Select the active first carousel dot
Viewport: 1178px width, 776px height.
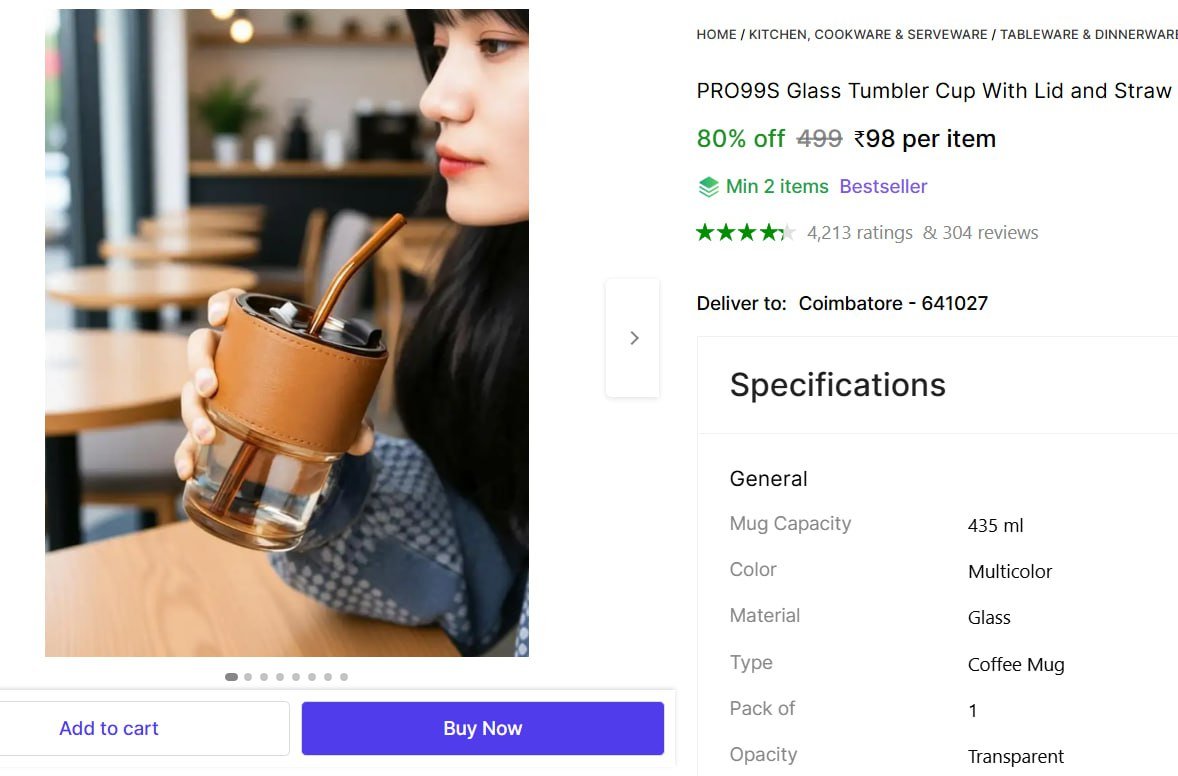(x=231, y=676)
